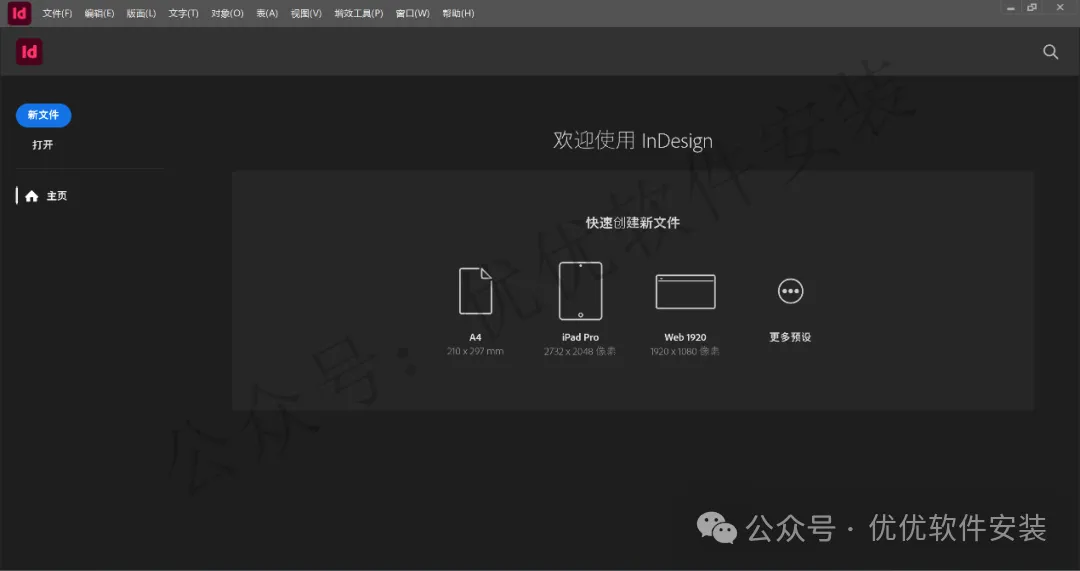
Task: Open the 文字(T) menu
Action: click(183, 14)
